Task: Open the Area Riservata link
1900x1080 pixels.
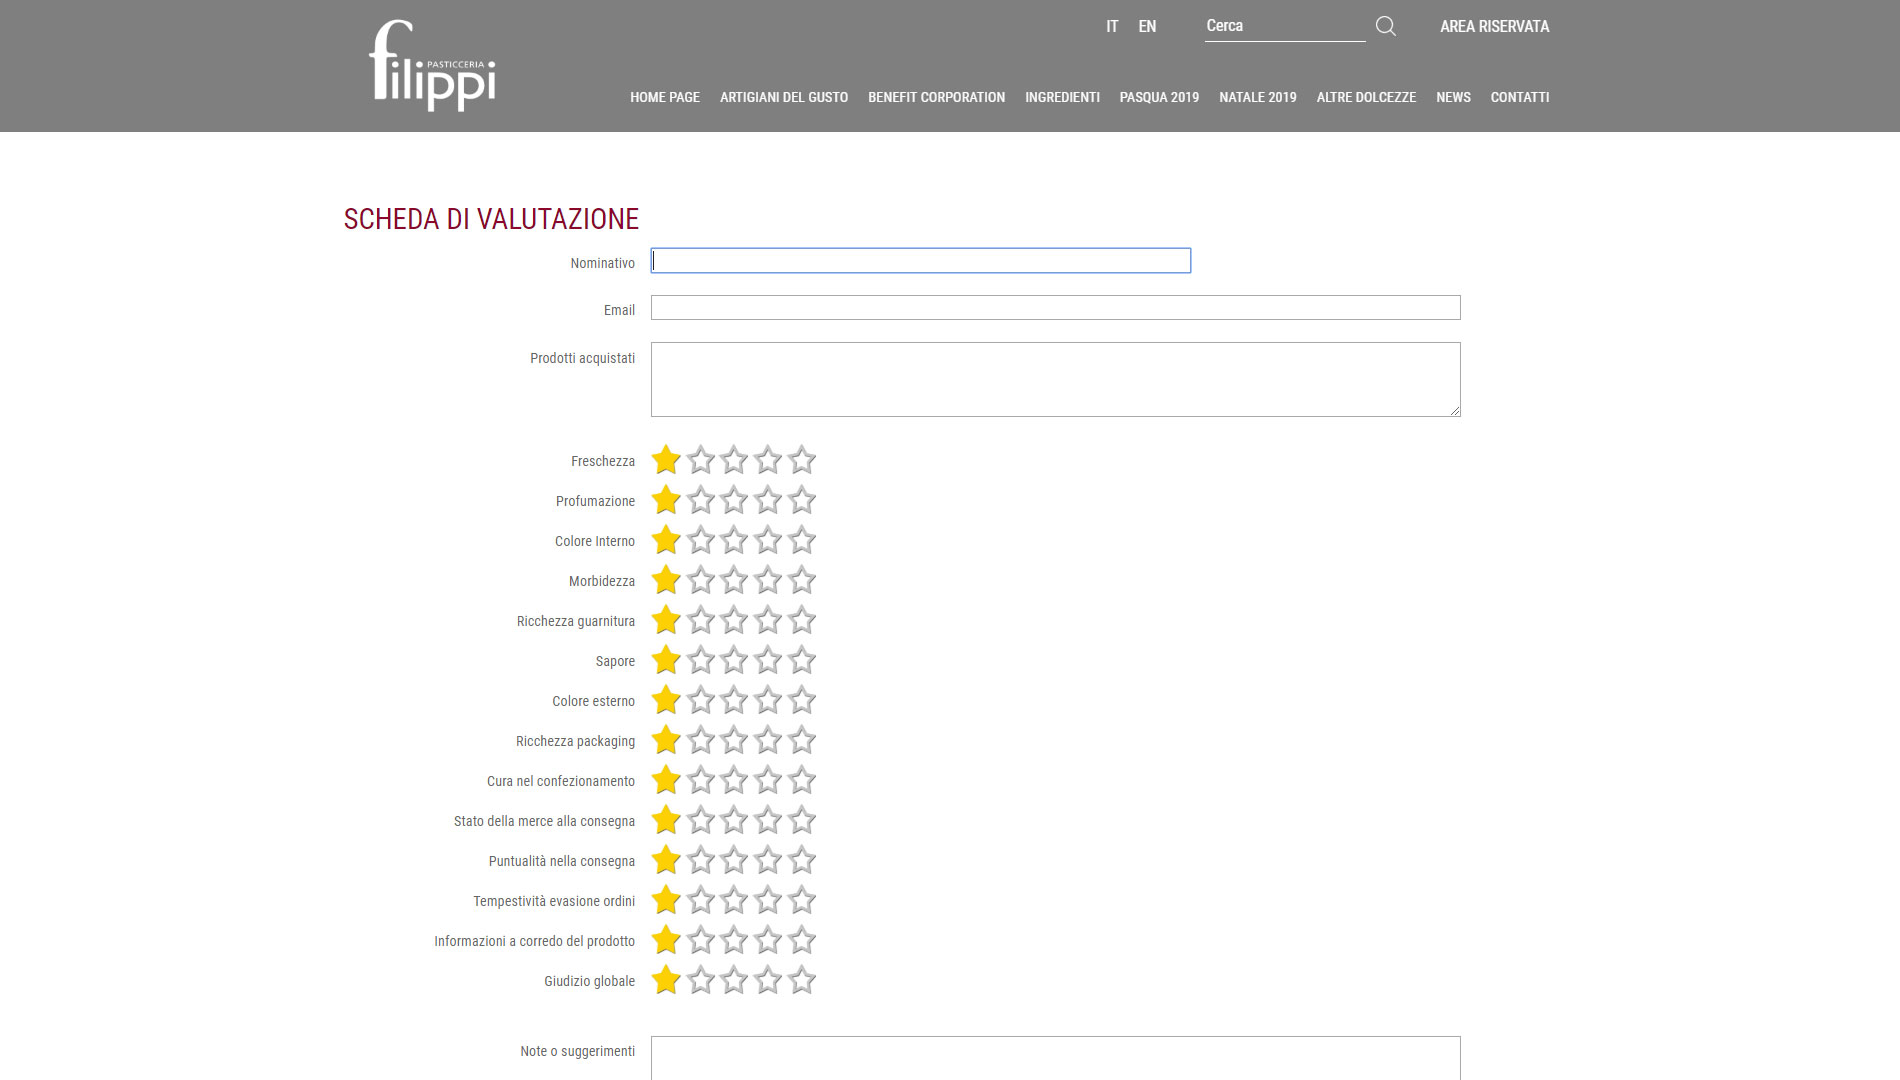Action: 1494,27
